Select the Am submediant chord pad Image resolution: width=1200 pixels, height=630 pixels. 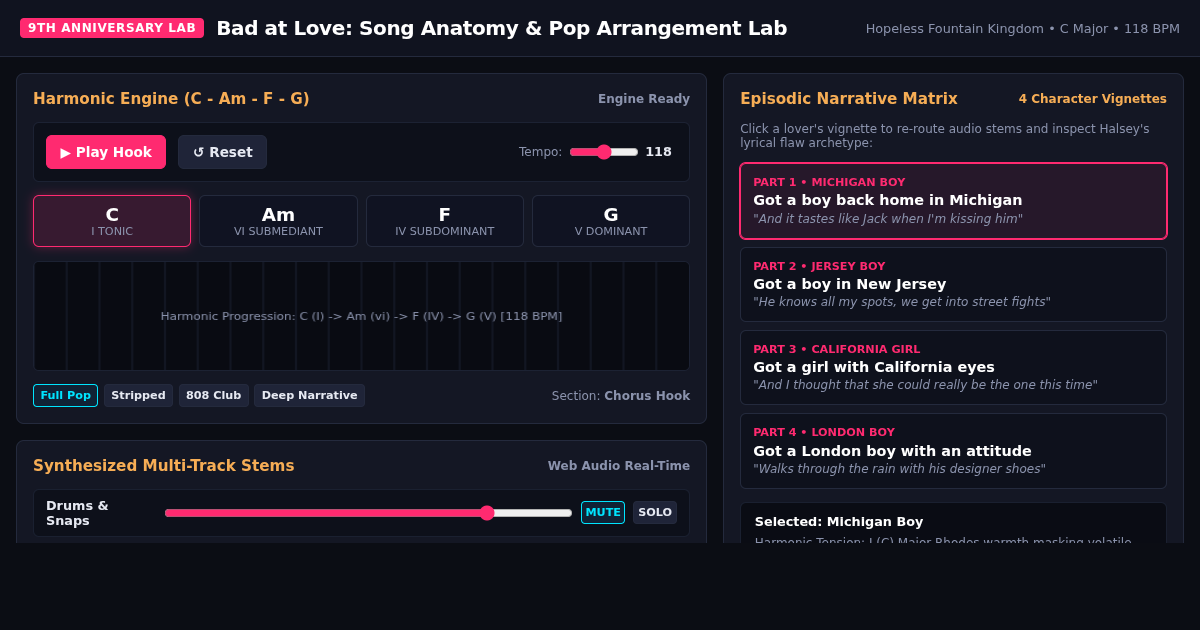pos(278,221)
